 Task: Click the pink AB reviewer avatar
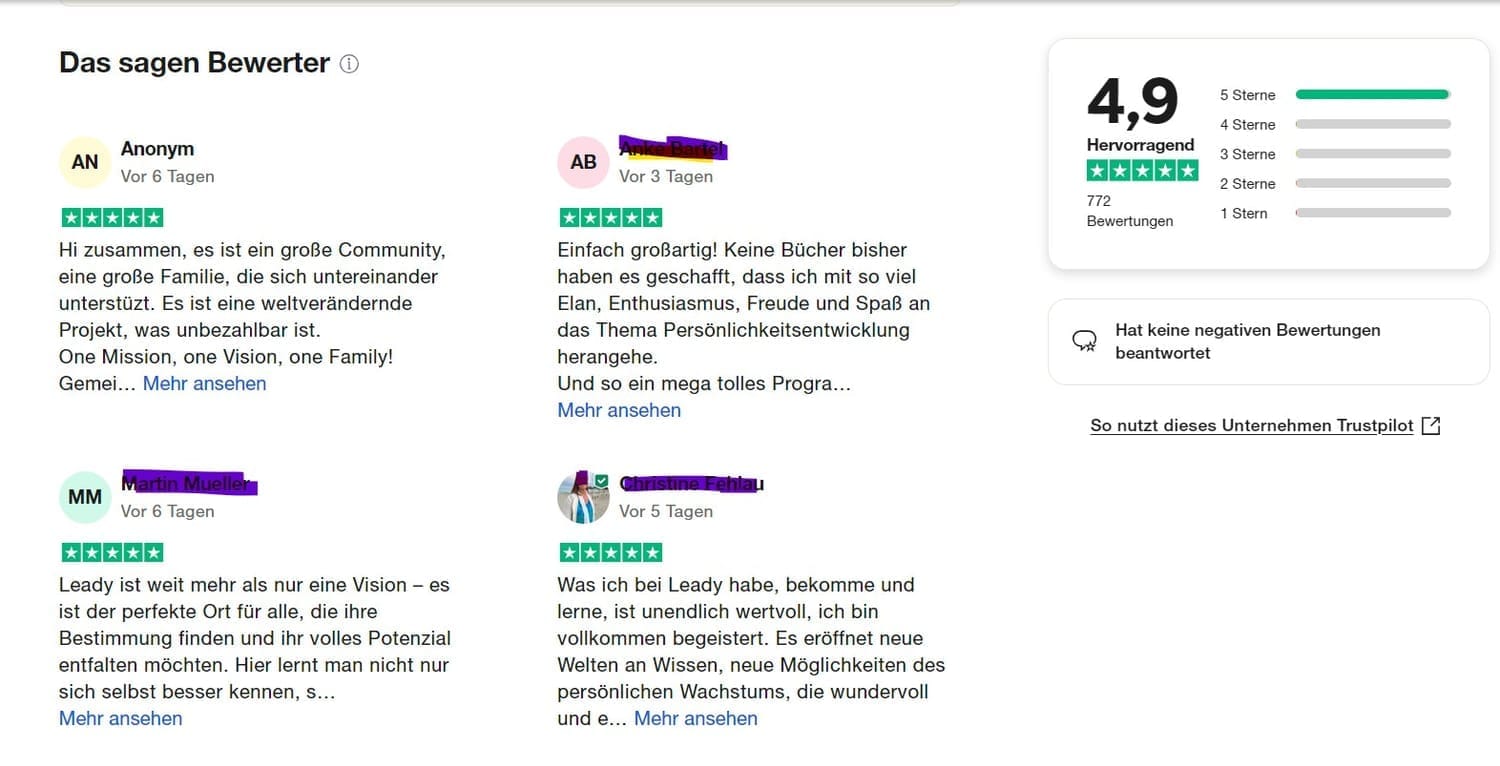point(583,162)
